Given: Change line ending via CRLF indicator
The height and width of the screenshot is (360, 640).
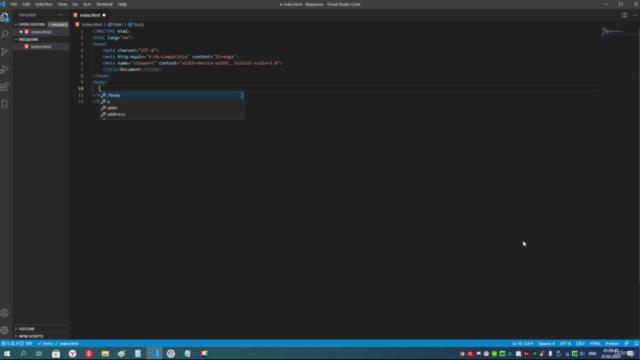Looking at the screenshot, I should click(580, 344).
